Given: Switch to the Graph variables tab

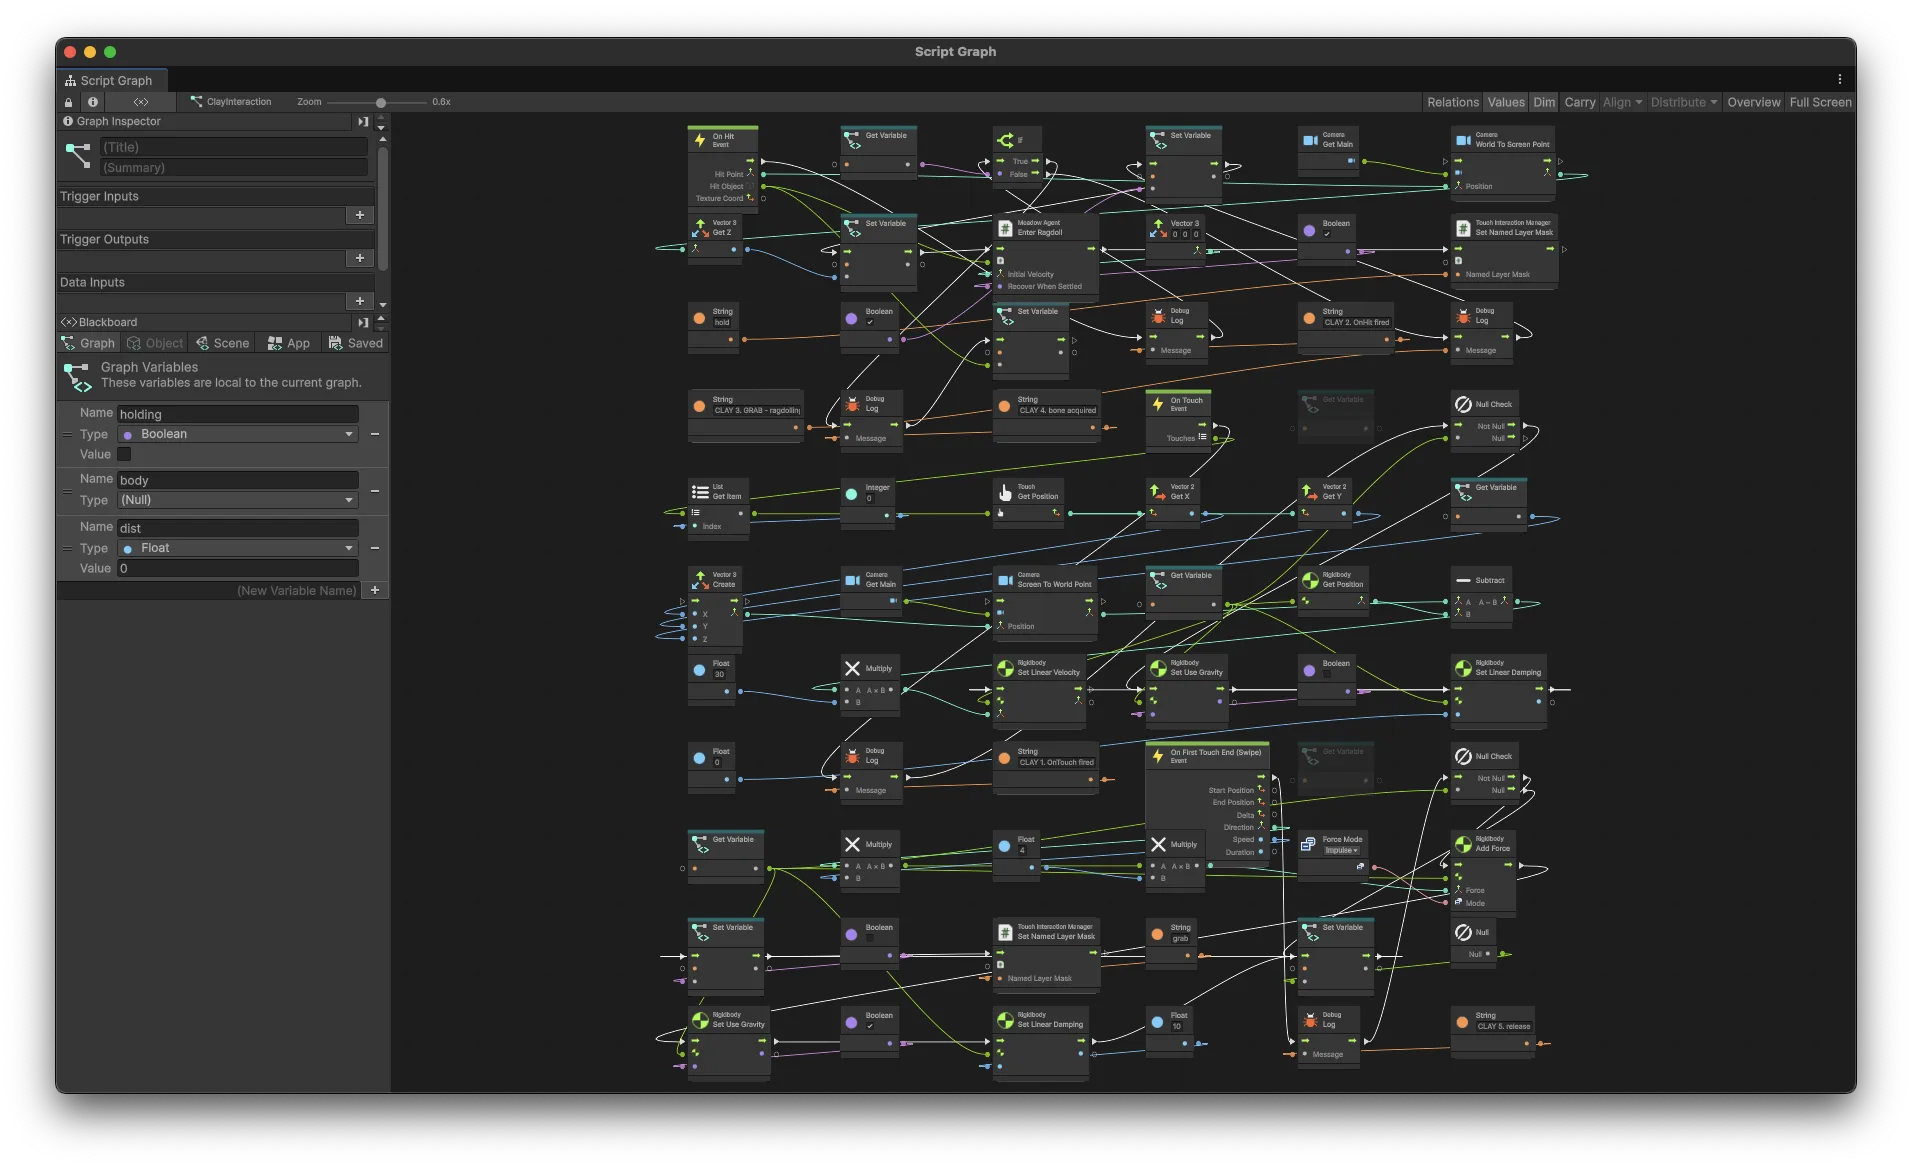Looking at the screenshot, I should pyautogui.click(x=88, y=343).
